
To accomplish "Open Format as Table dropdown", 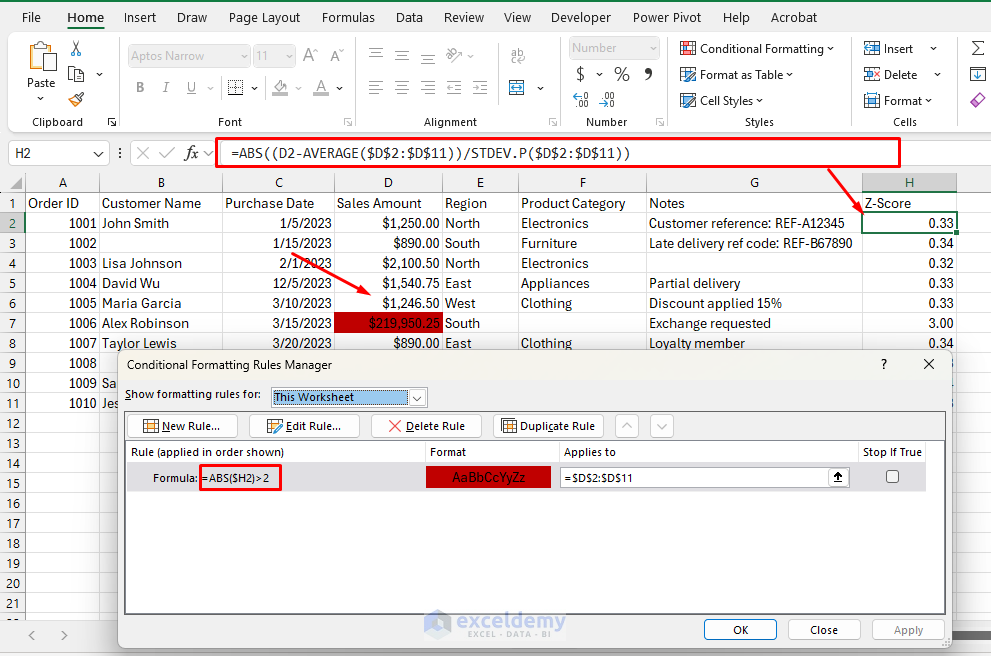I will point(736,75).
